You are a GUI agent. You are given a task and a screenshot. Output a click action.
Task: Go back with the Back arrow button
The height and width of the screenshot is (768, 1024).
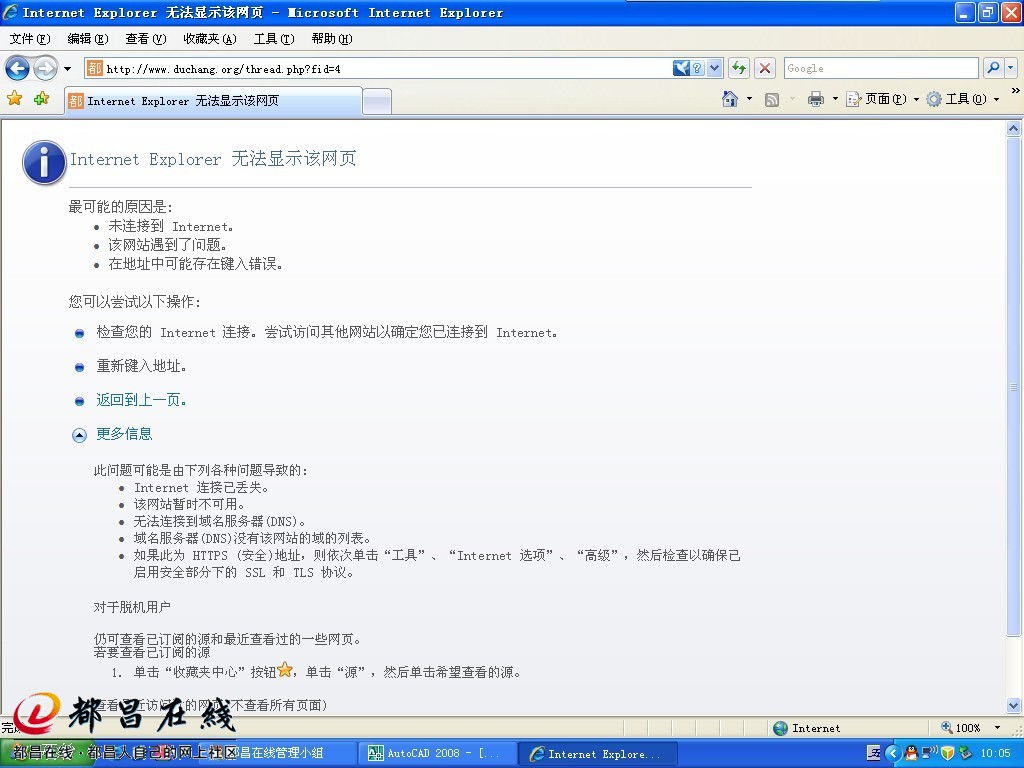pos(17,68)
